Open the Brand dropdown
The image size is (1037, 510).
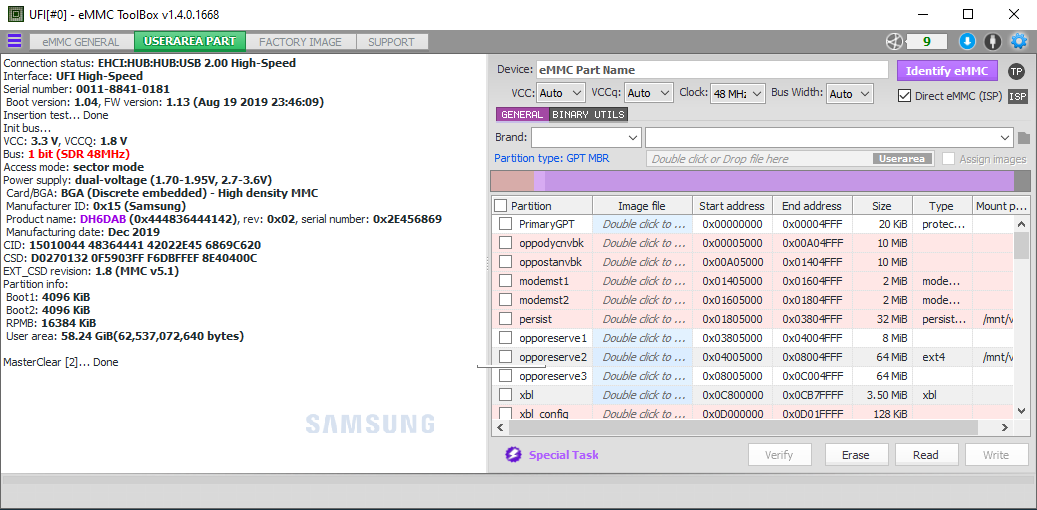click(x=586, y=138)
